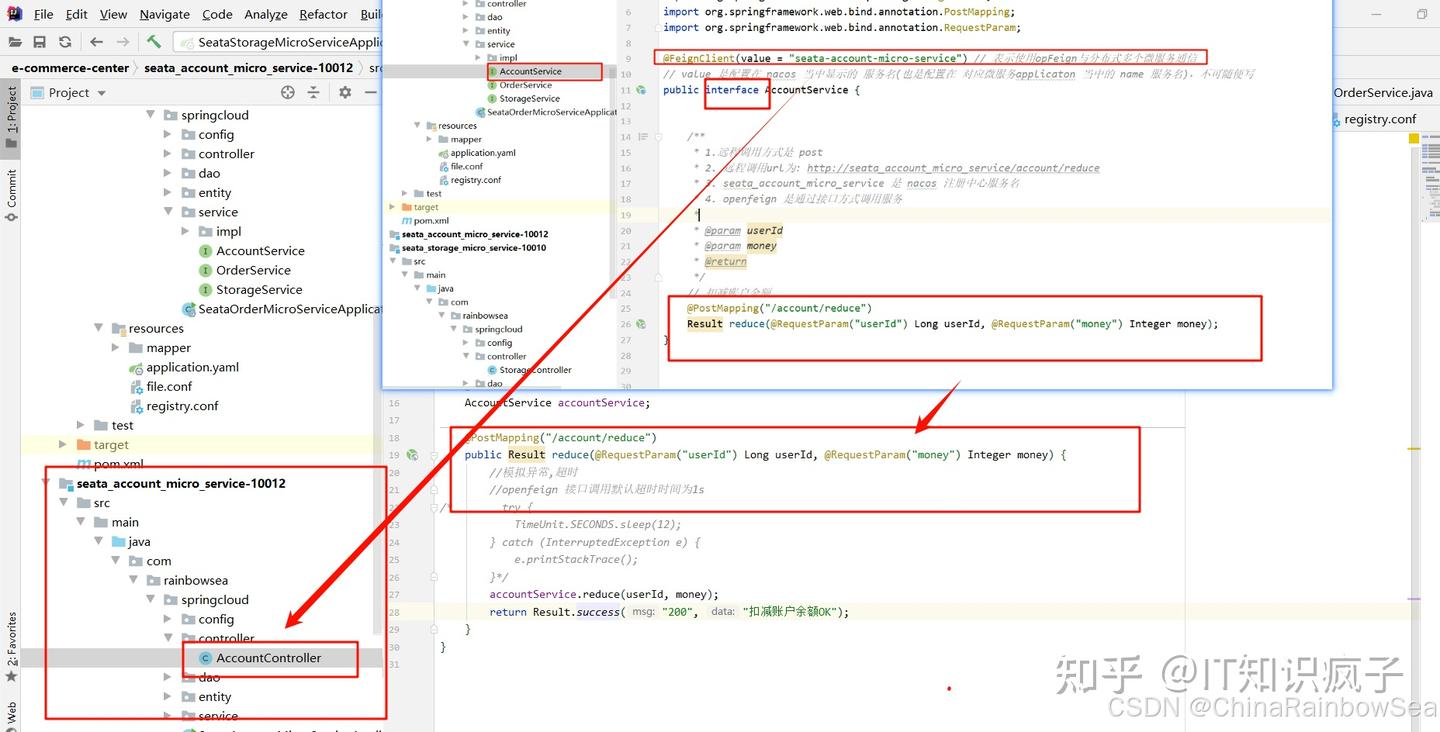The height and width of the screenshot is (732, 1440).
Task: Expand the mapper folder under resources
Action: click(x=116, y=348)
